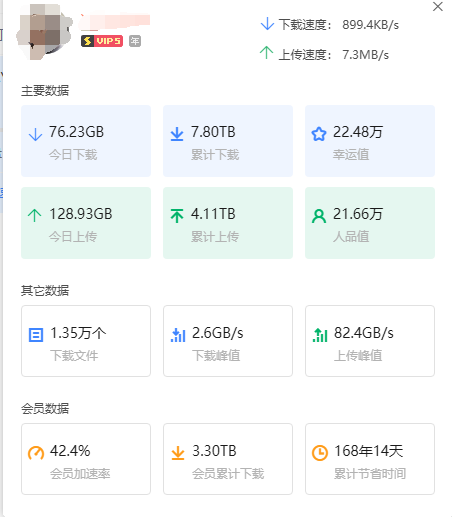Click the blurred username next to avatar
This screenshot has height=517, width=452.
115,21
